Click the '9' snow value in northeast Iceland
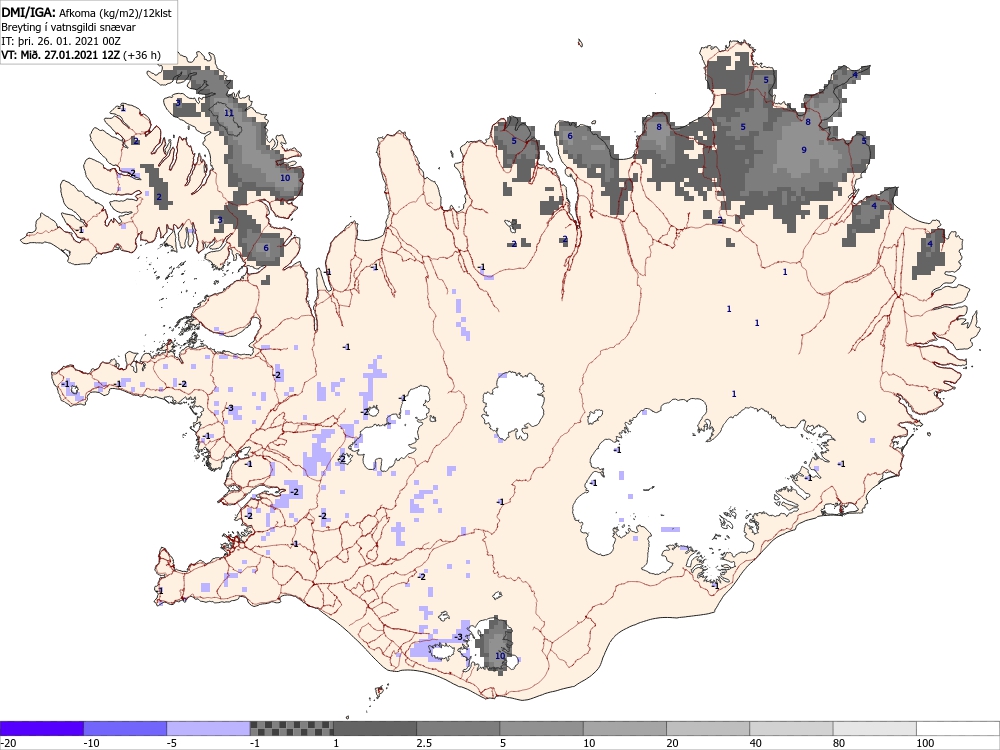This screenshot has width=1000, height=750. (x=804, y=150)
